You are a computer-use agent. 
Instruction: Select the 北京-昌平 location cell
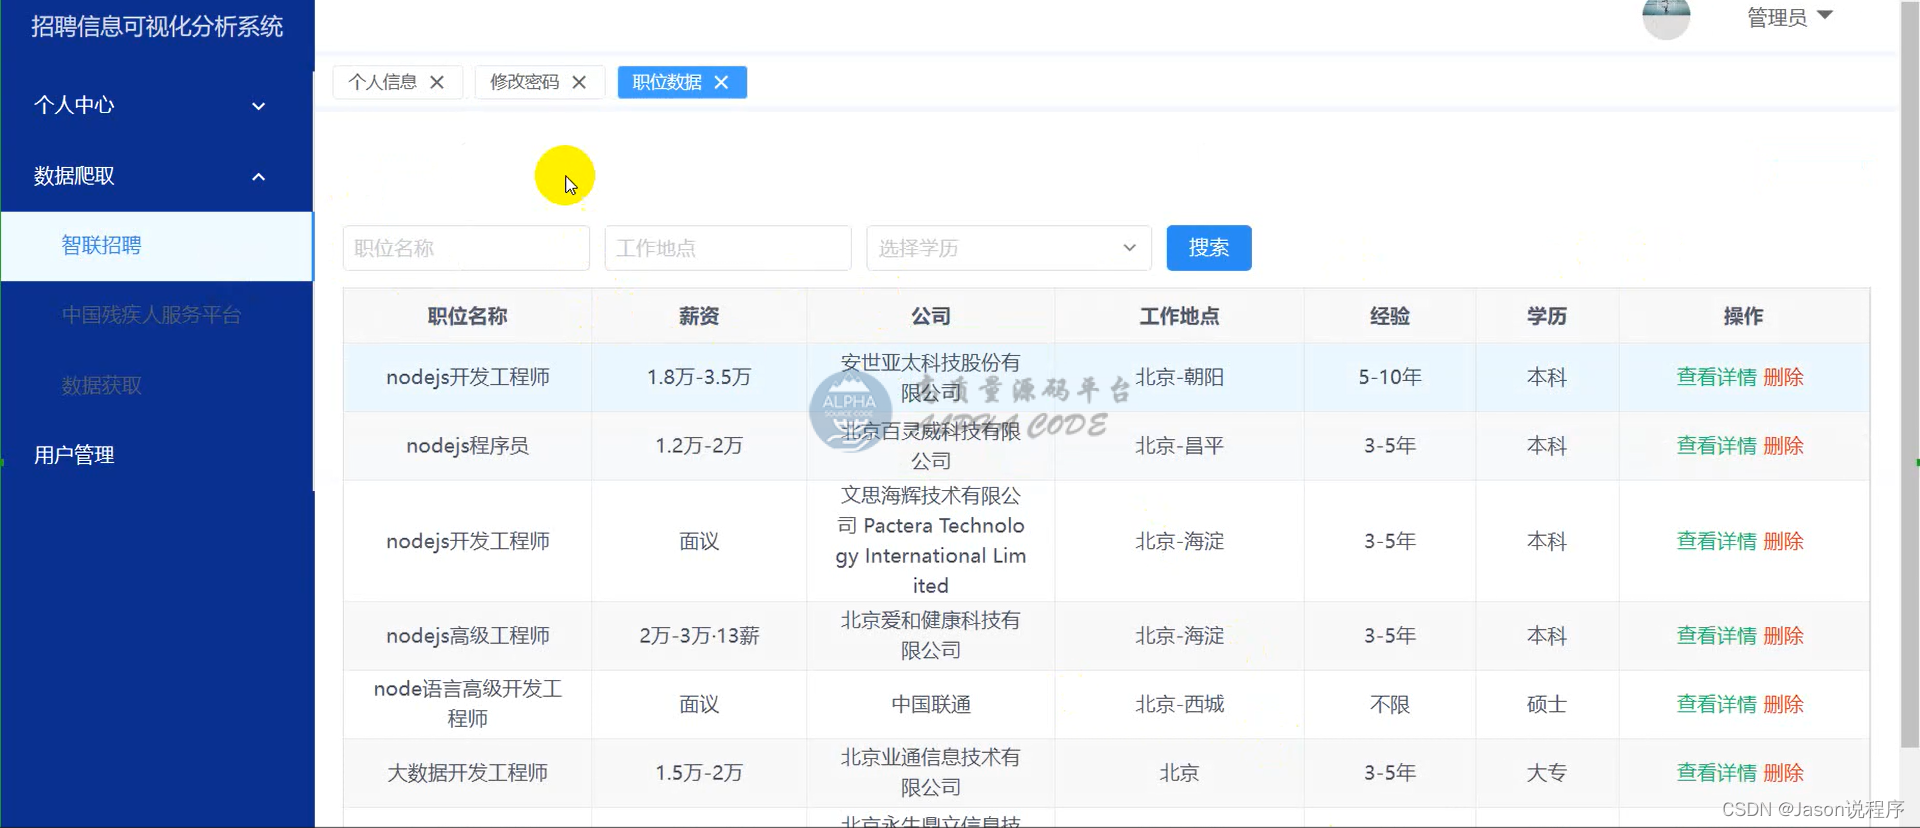(1180, 446)
